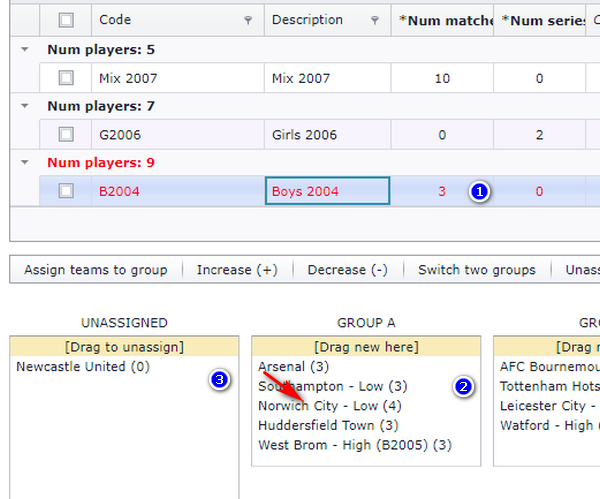
Task: Click the Num players: 9 group label
Action: click(x=101, y=162)
